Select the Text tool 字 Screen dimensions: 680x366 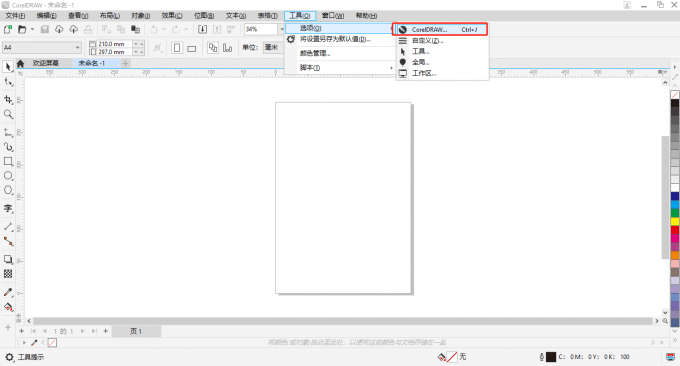(x=8, y=209)
